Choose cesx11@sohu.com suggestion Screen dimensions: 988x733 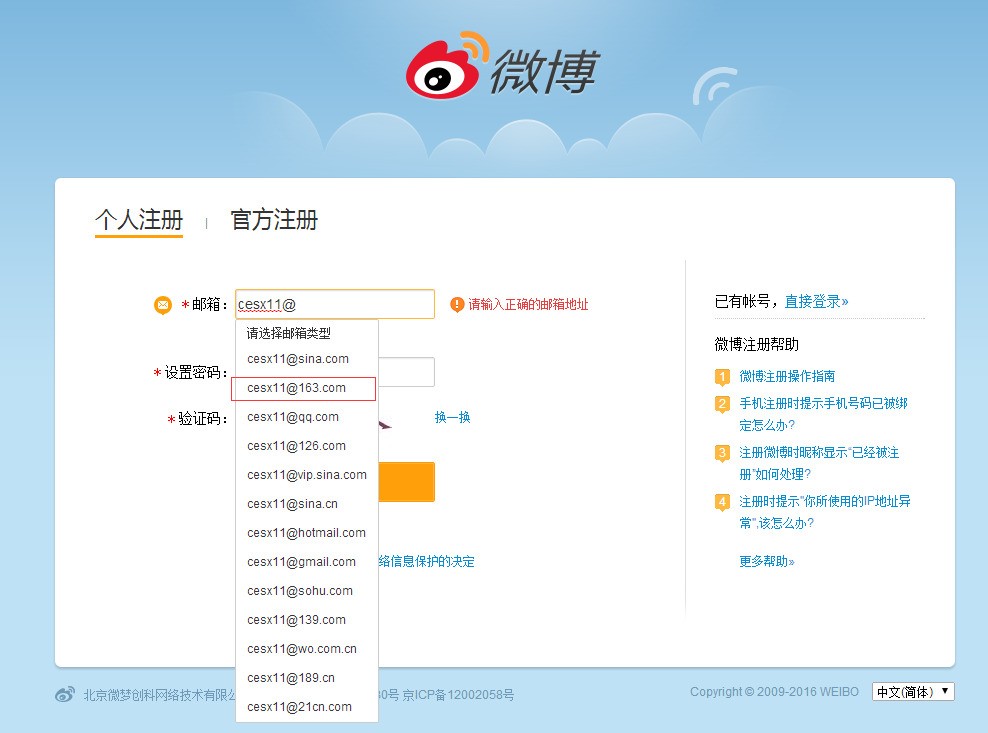[307, 591]
